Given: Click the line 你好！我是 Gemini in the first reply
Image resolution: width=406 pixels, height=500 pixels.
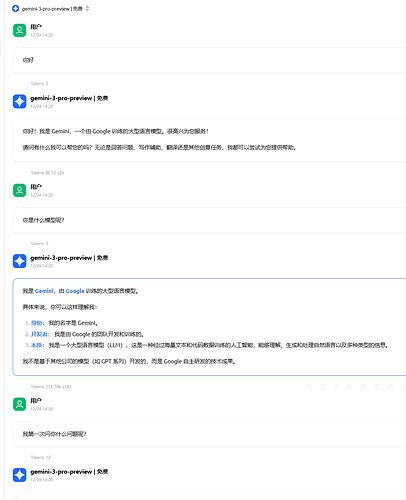Looking at the screenshot, I should tap(115, 131).
